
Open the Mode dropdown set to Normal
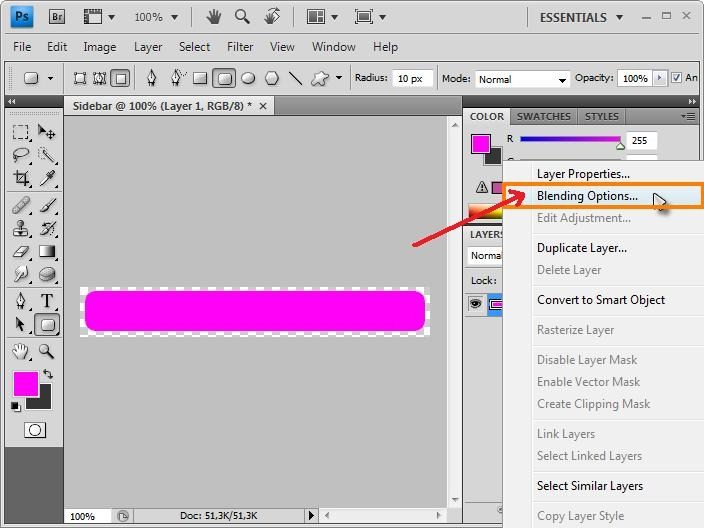click(x=522, y=79)
